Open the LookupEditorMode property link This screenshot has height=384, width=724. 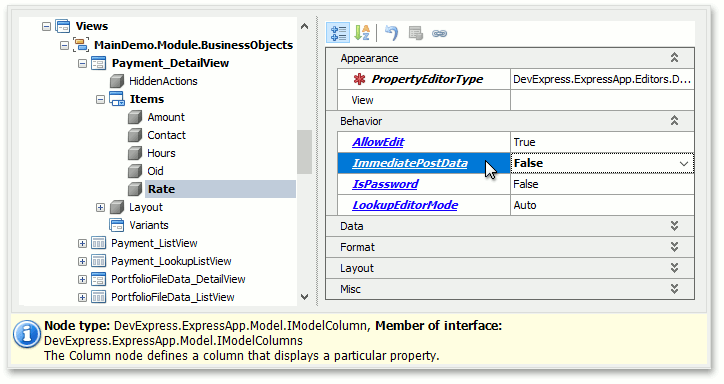(405, 205)
